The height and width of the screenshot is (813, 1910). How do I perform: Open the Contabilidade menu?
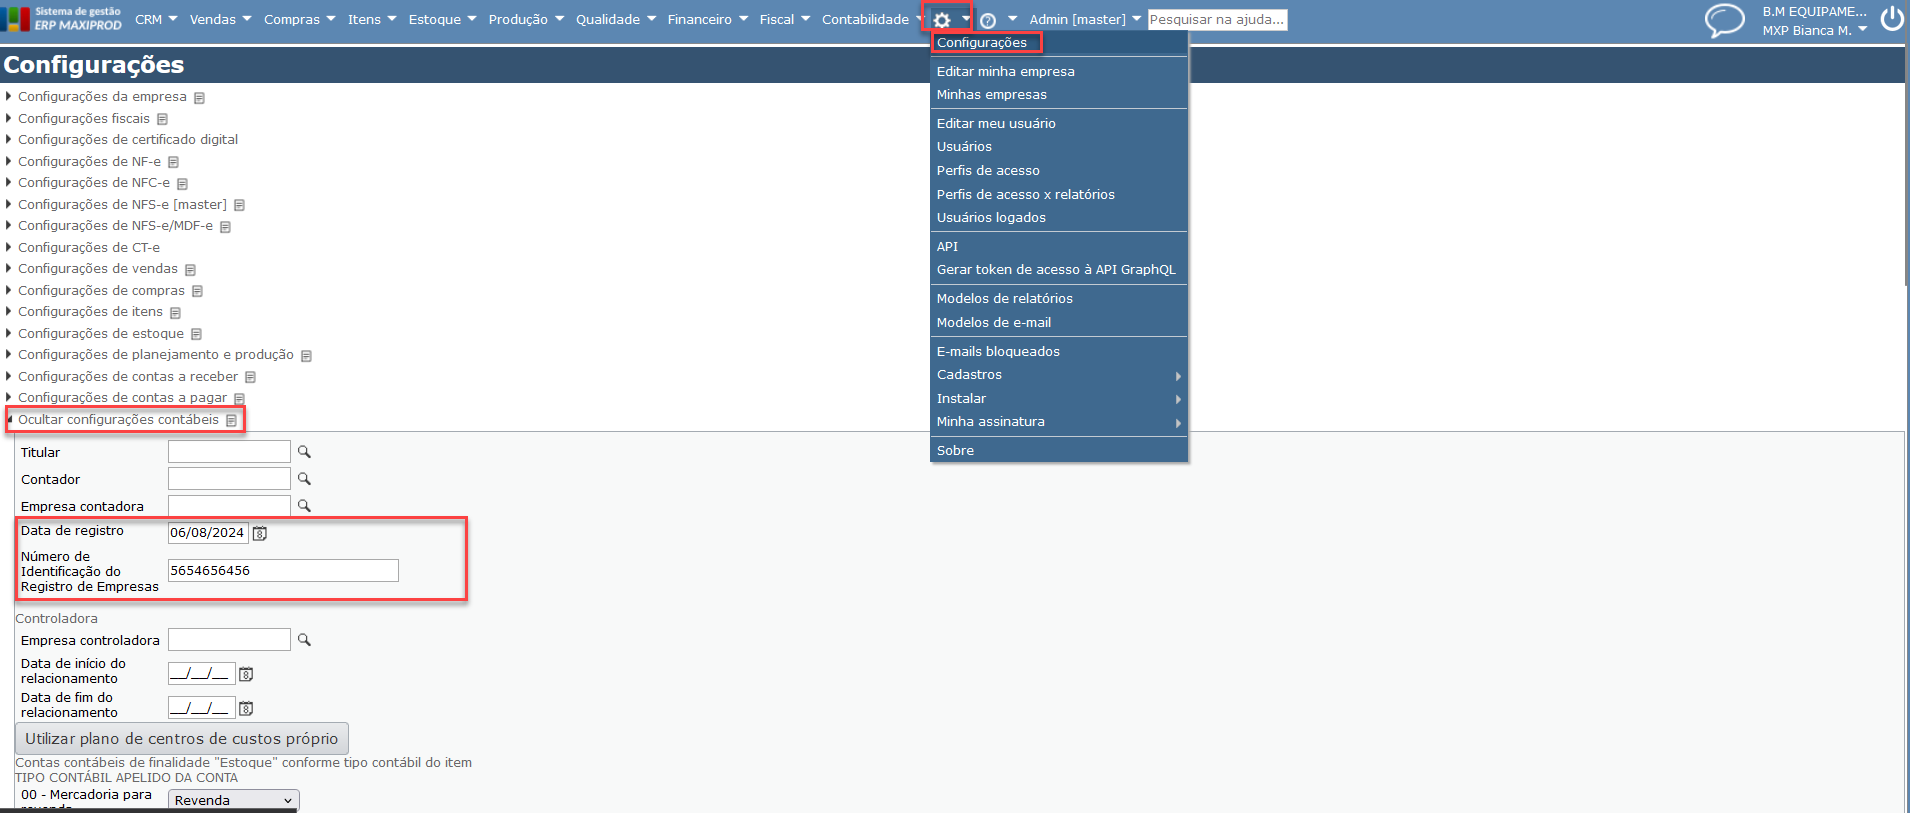(872, 20)
